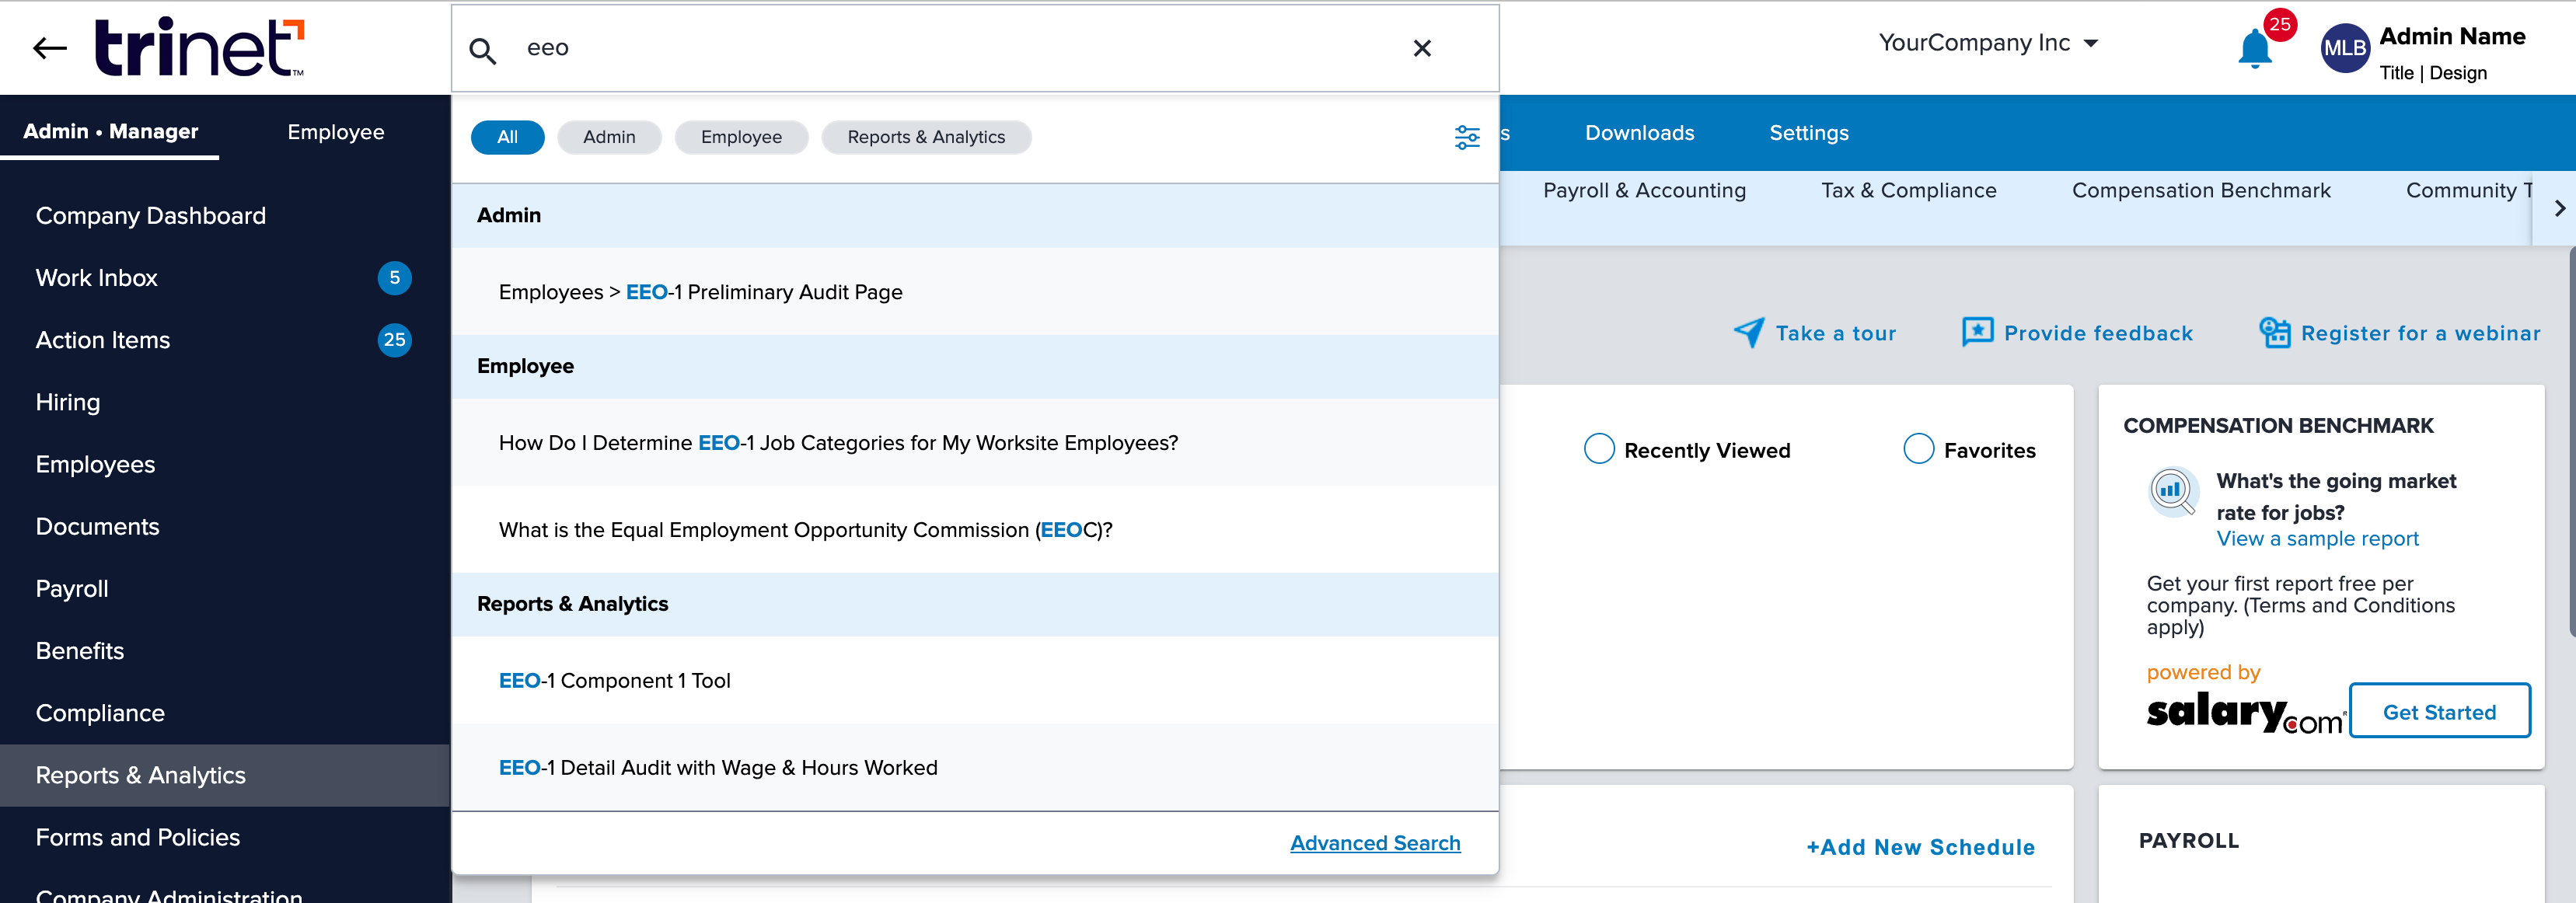
Task: Click the Provide Feedback chat icon
Action: coord(1973,333)
